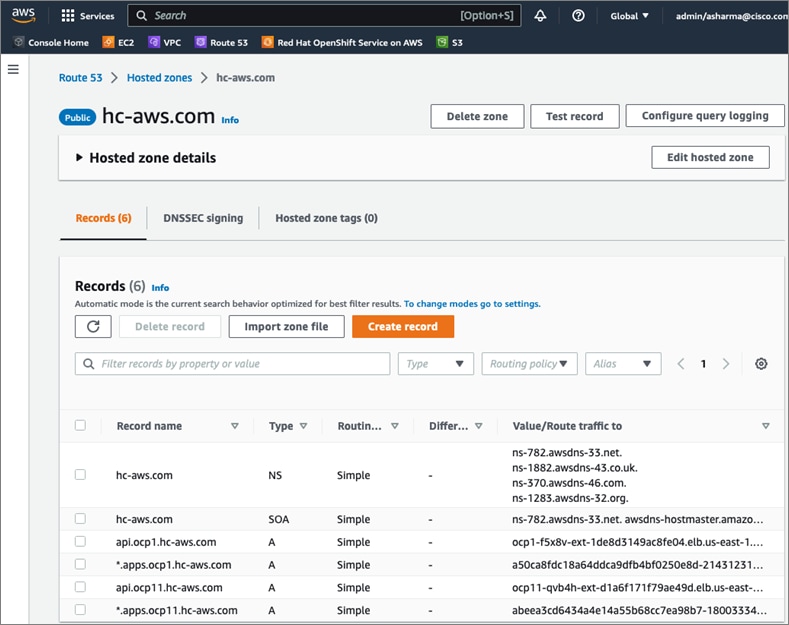Focus the top Search bar
Viewport: 789px width, 625px height.
pos(324,16)
